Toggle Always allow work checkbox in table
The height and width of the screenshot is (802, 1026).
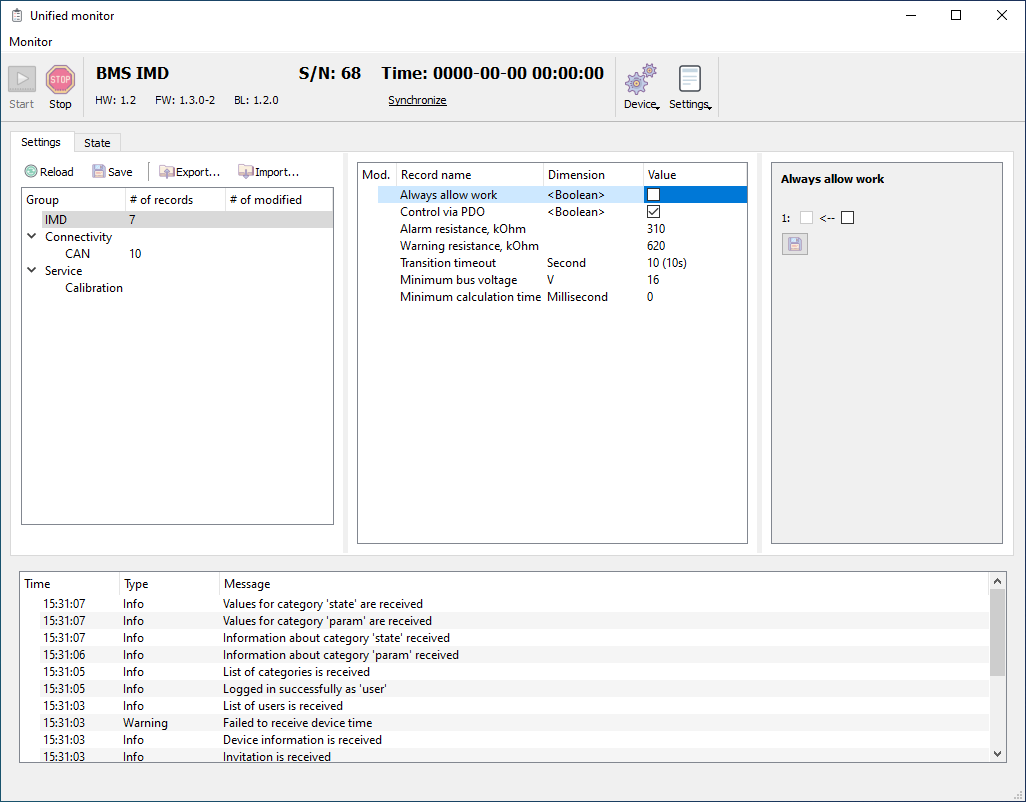point(653,194)
